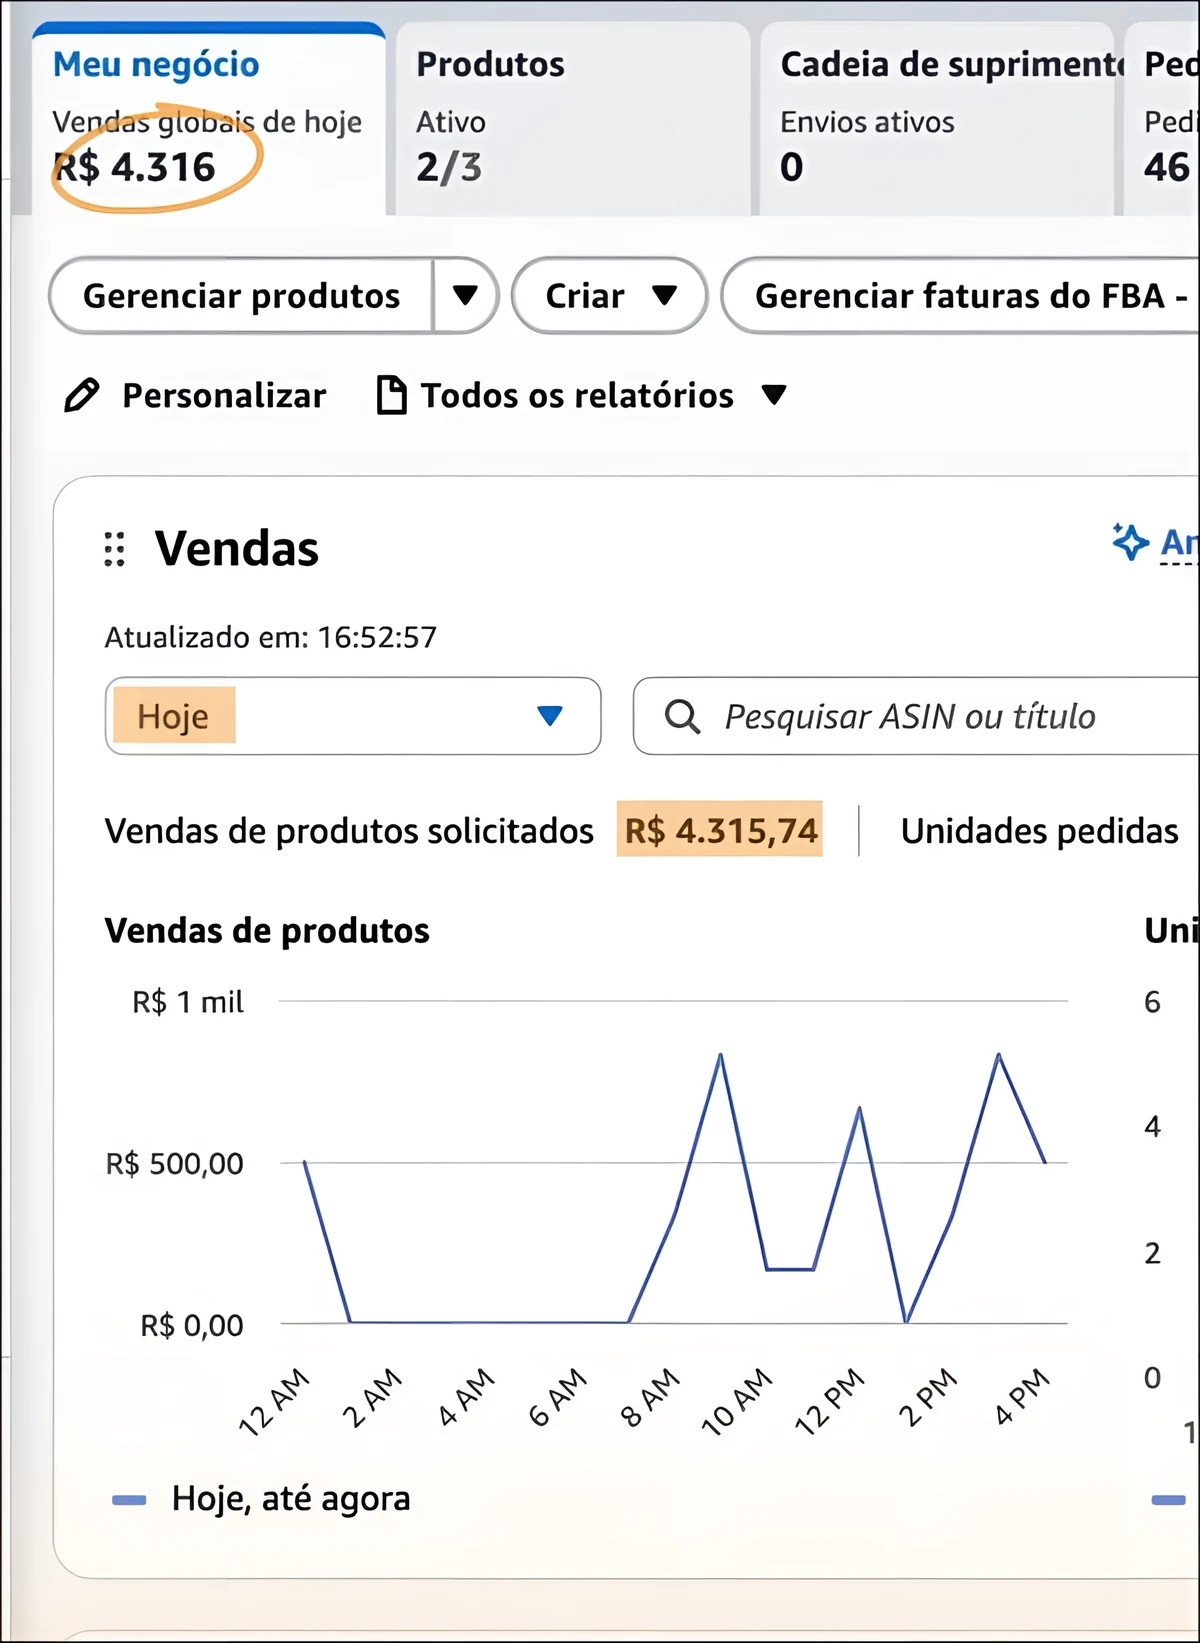Click the Ativo 2/3 products count
The width and height of the screenshot is (1200, 1643).
449,167
